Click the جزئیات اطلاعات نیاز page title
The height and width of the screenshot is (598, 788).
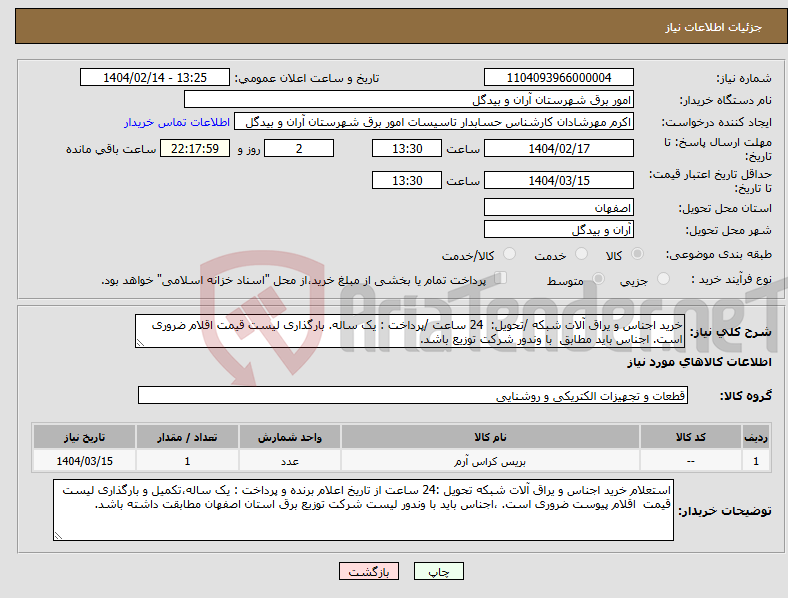click(714, 27)
